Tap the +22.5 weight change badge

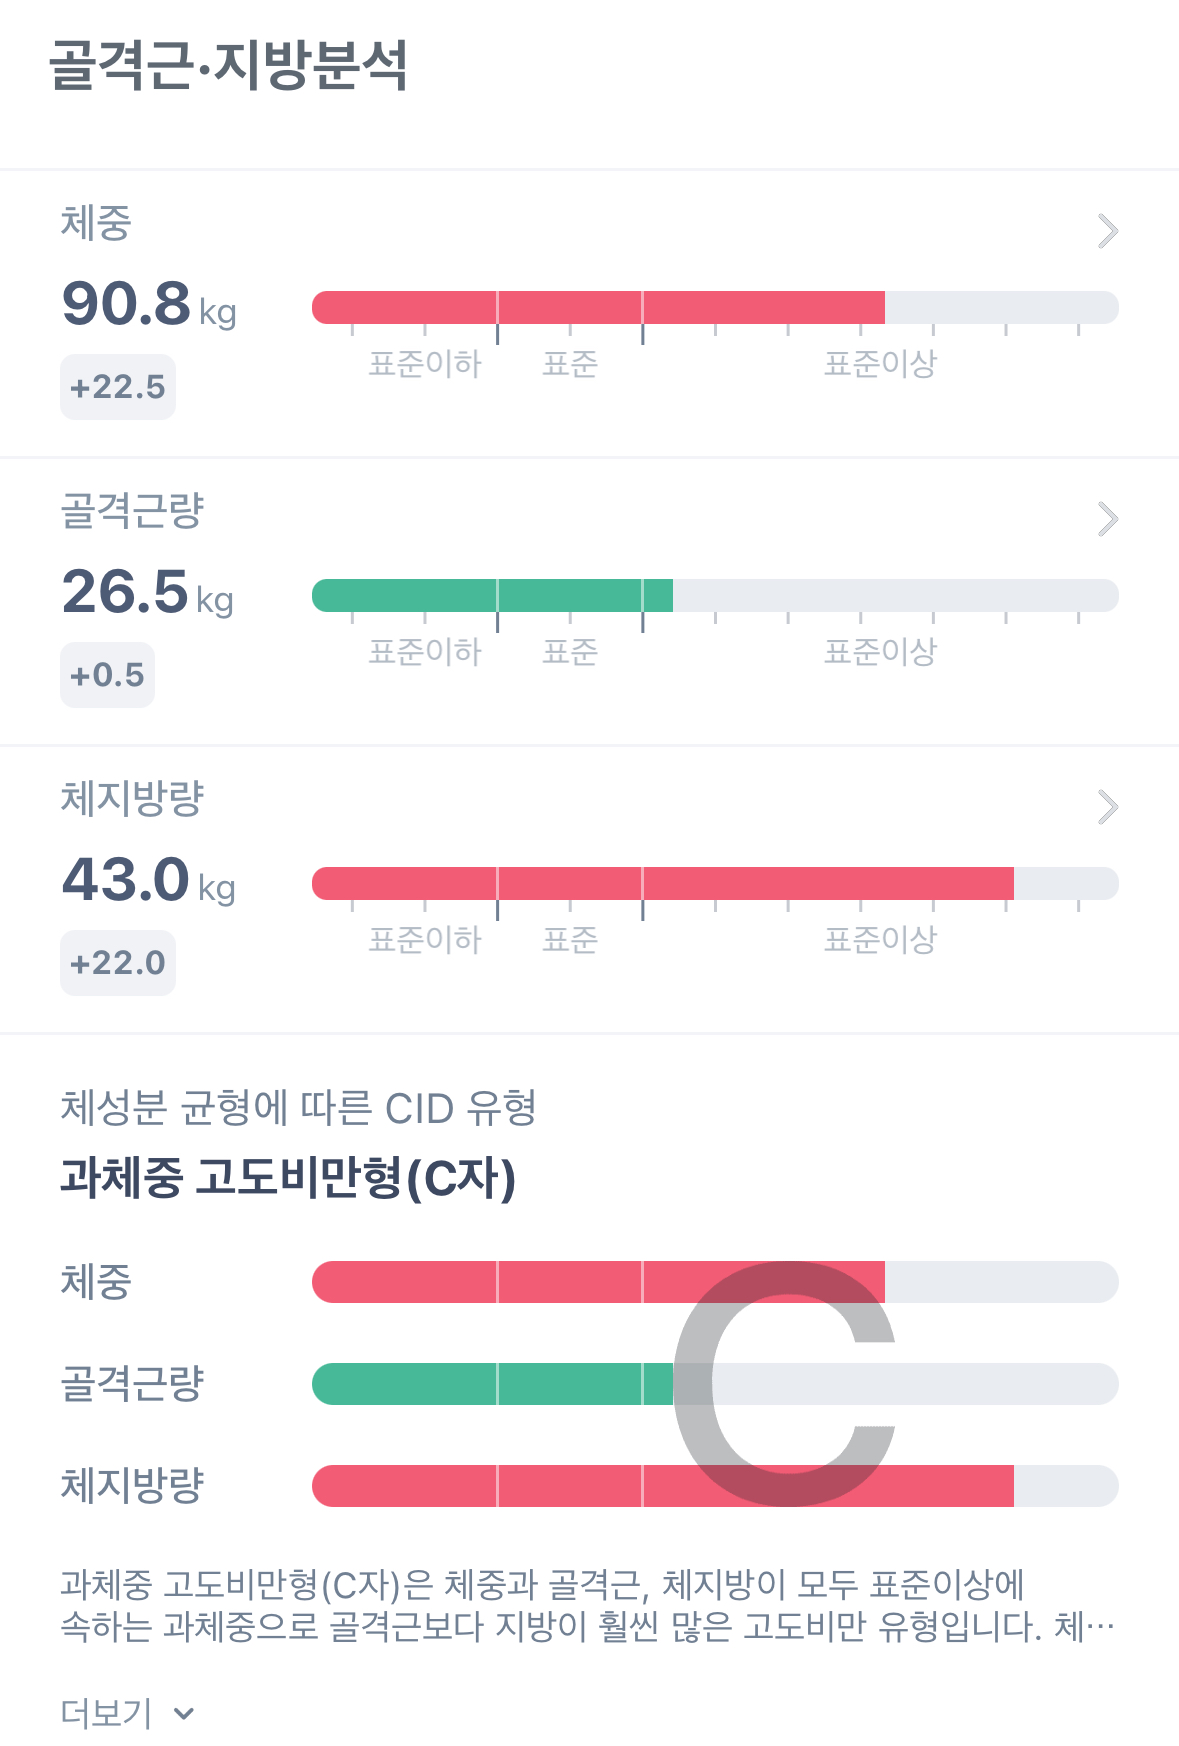[x=118, y=387]
